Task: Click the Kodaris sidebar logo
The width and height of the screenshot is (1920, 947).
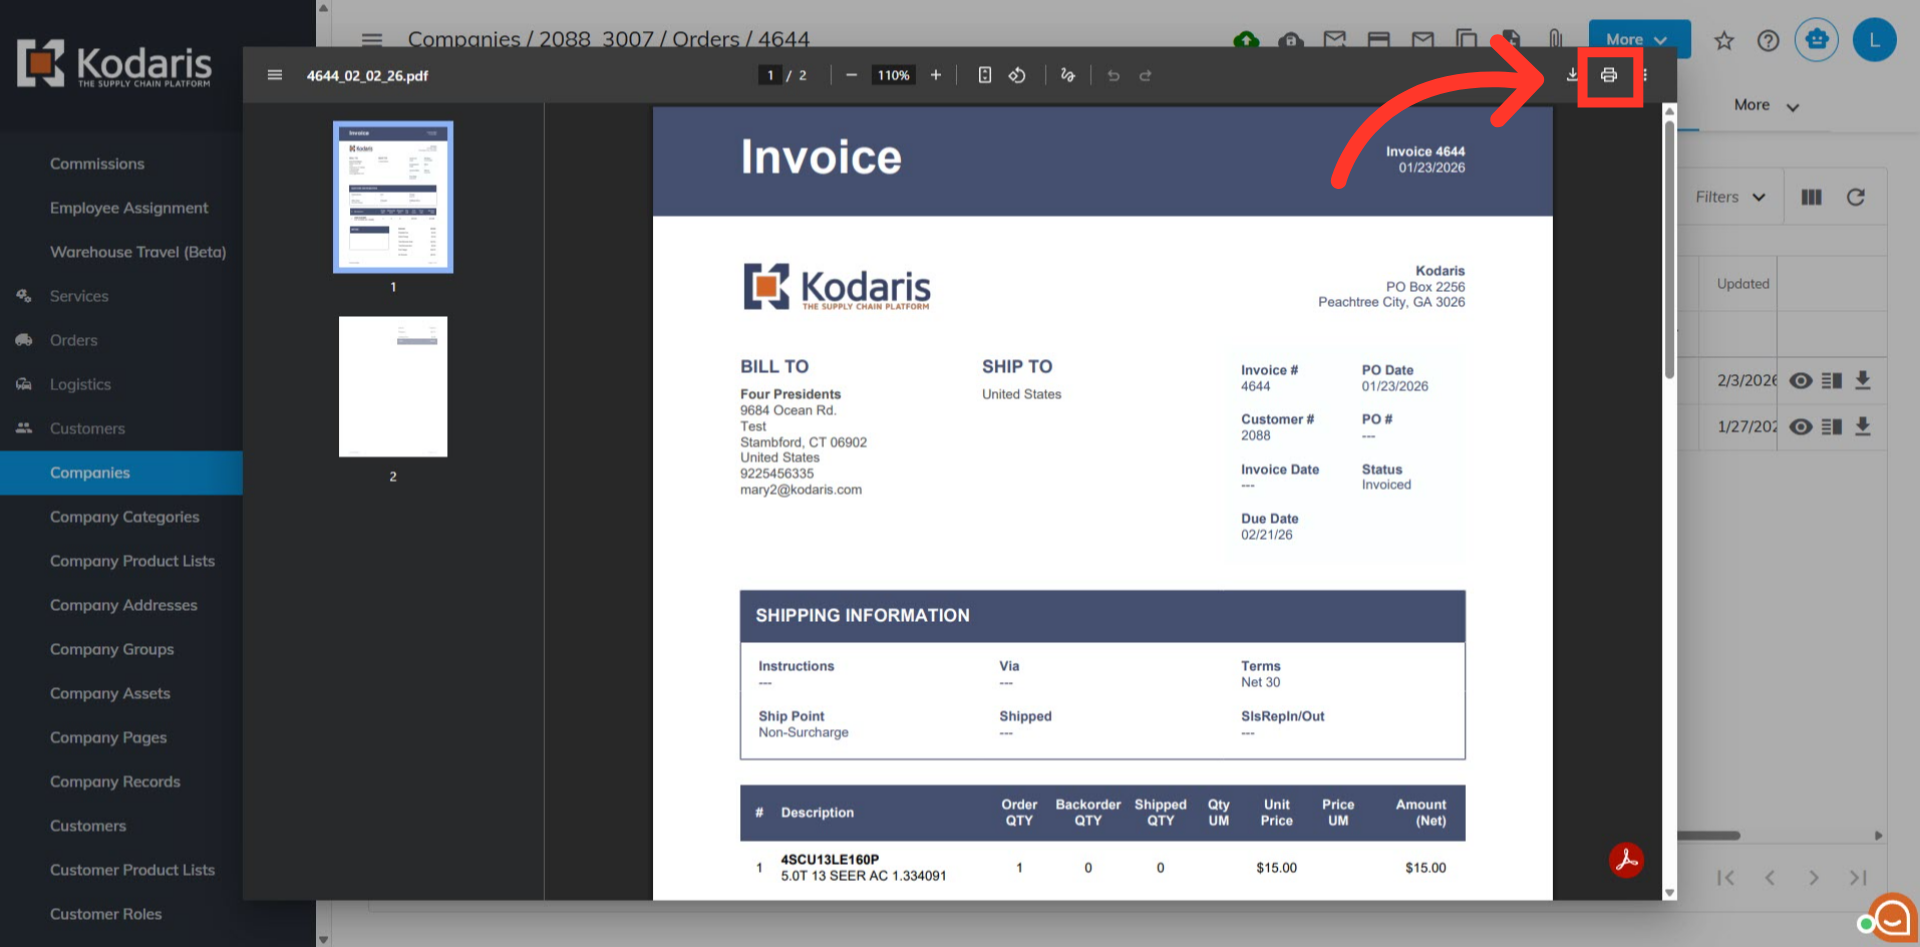Action: [114, 64]
